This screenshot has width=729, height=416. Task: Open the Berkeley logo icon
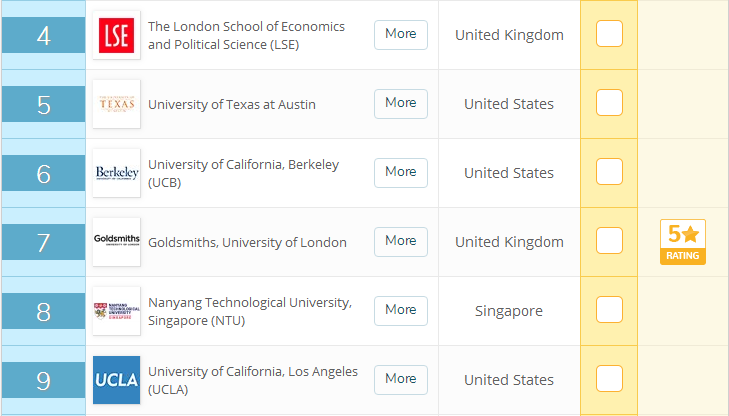pyautogui.click(x=116, y=173)
